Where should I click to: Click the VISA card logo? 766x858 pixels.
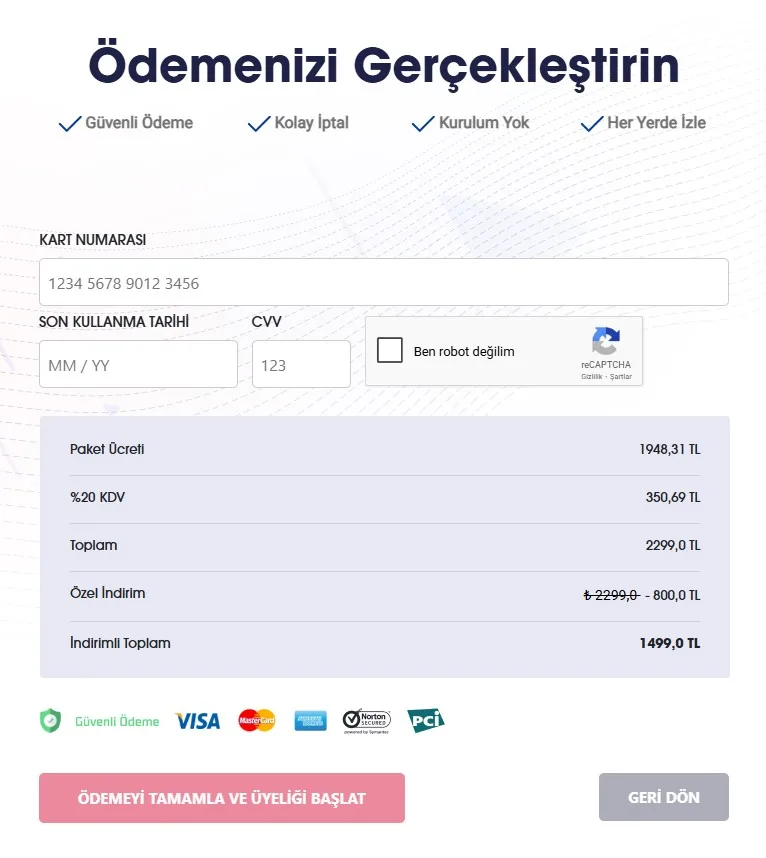(x=197, y=721)
